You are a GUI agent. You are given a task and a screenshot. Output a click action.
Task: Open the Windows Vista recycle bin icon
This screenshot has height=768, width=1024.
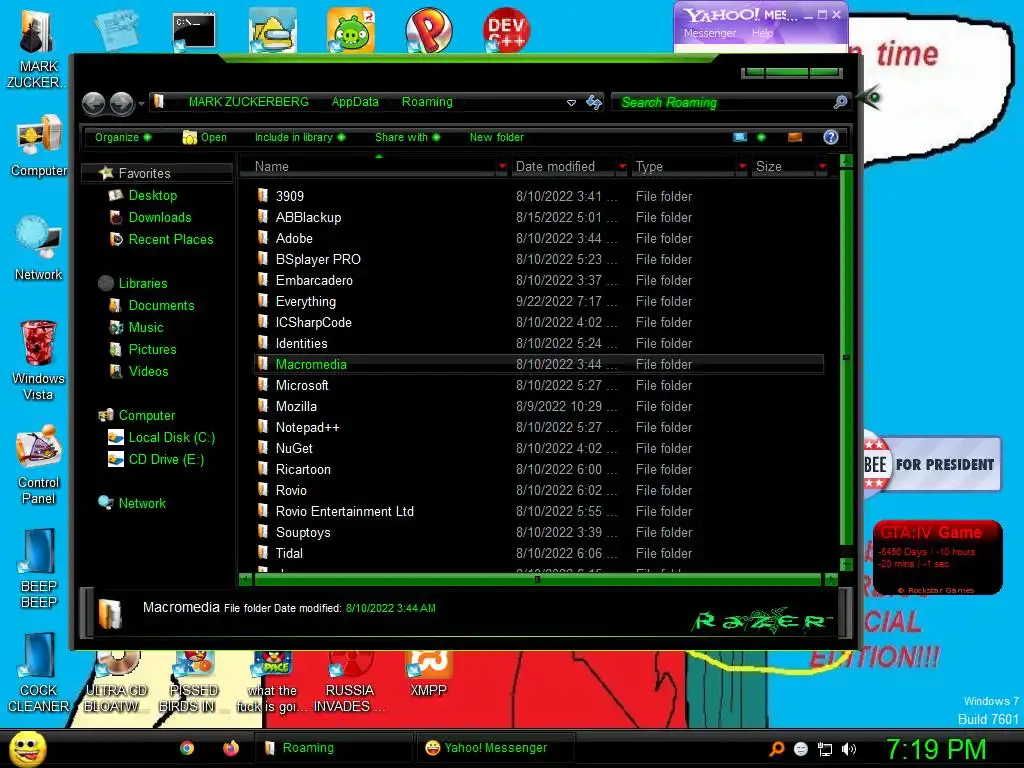(x=39, y=360)
